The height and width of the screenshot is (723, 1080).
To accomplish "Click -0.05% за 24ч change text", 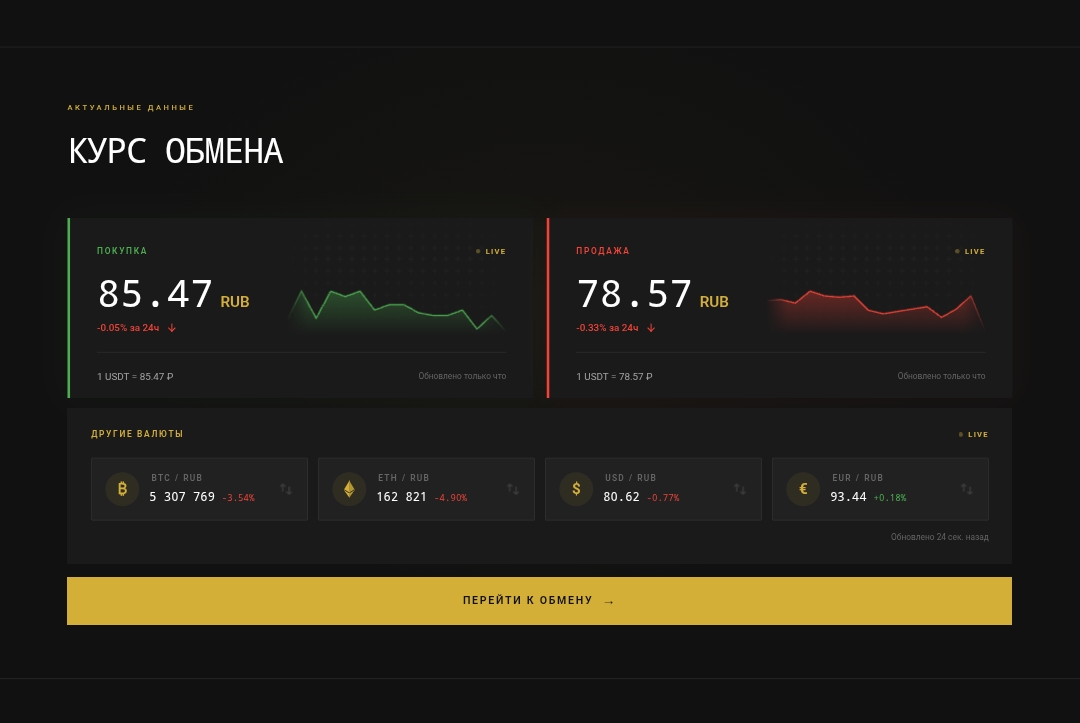I will tap(128, 328).
